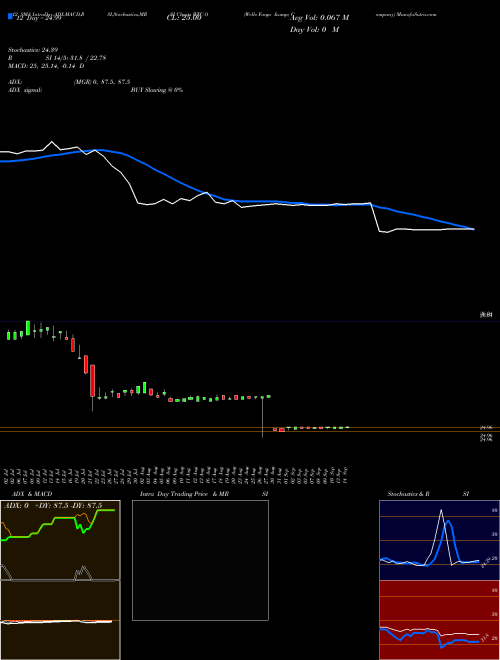The width and height of the screenshot is (500, 660).
Task: Click inside the empty intraday price chart box
Action: pyautogui.click(x=200, y=560)
